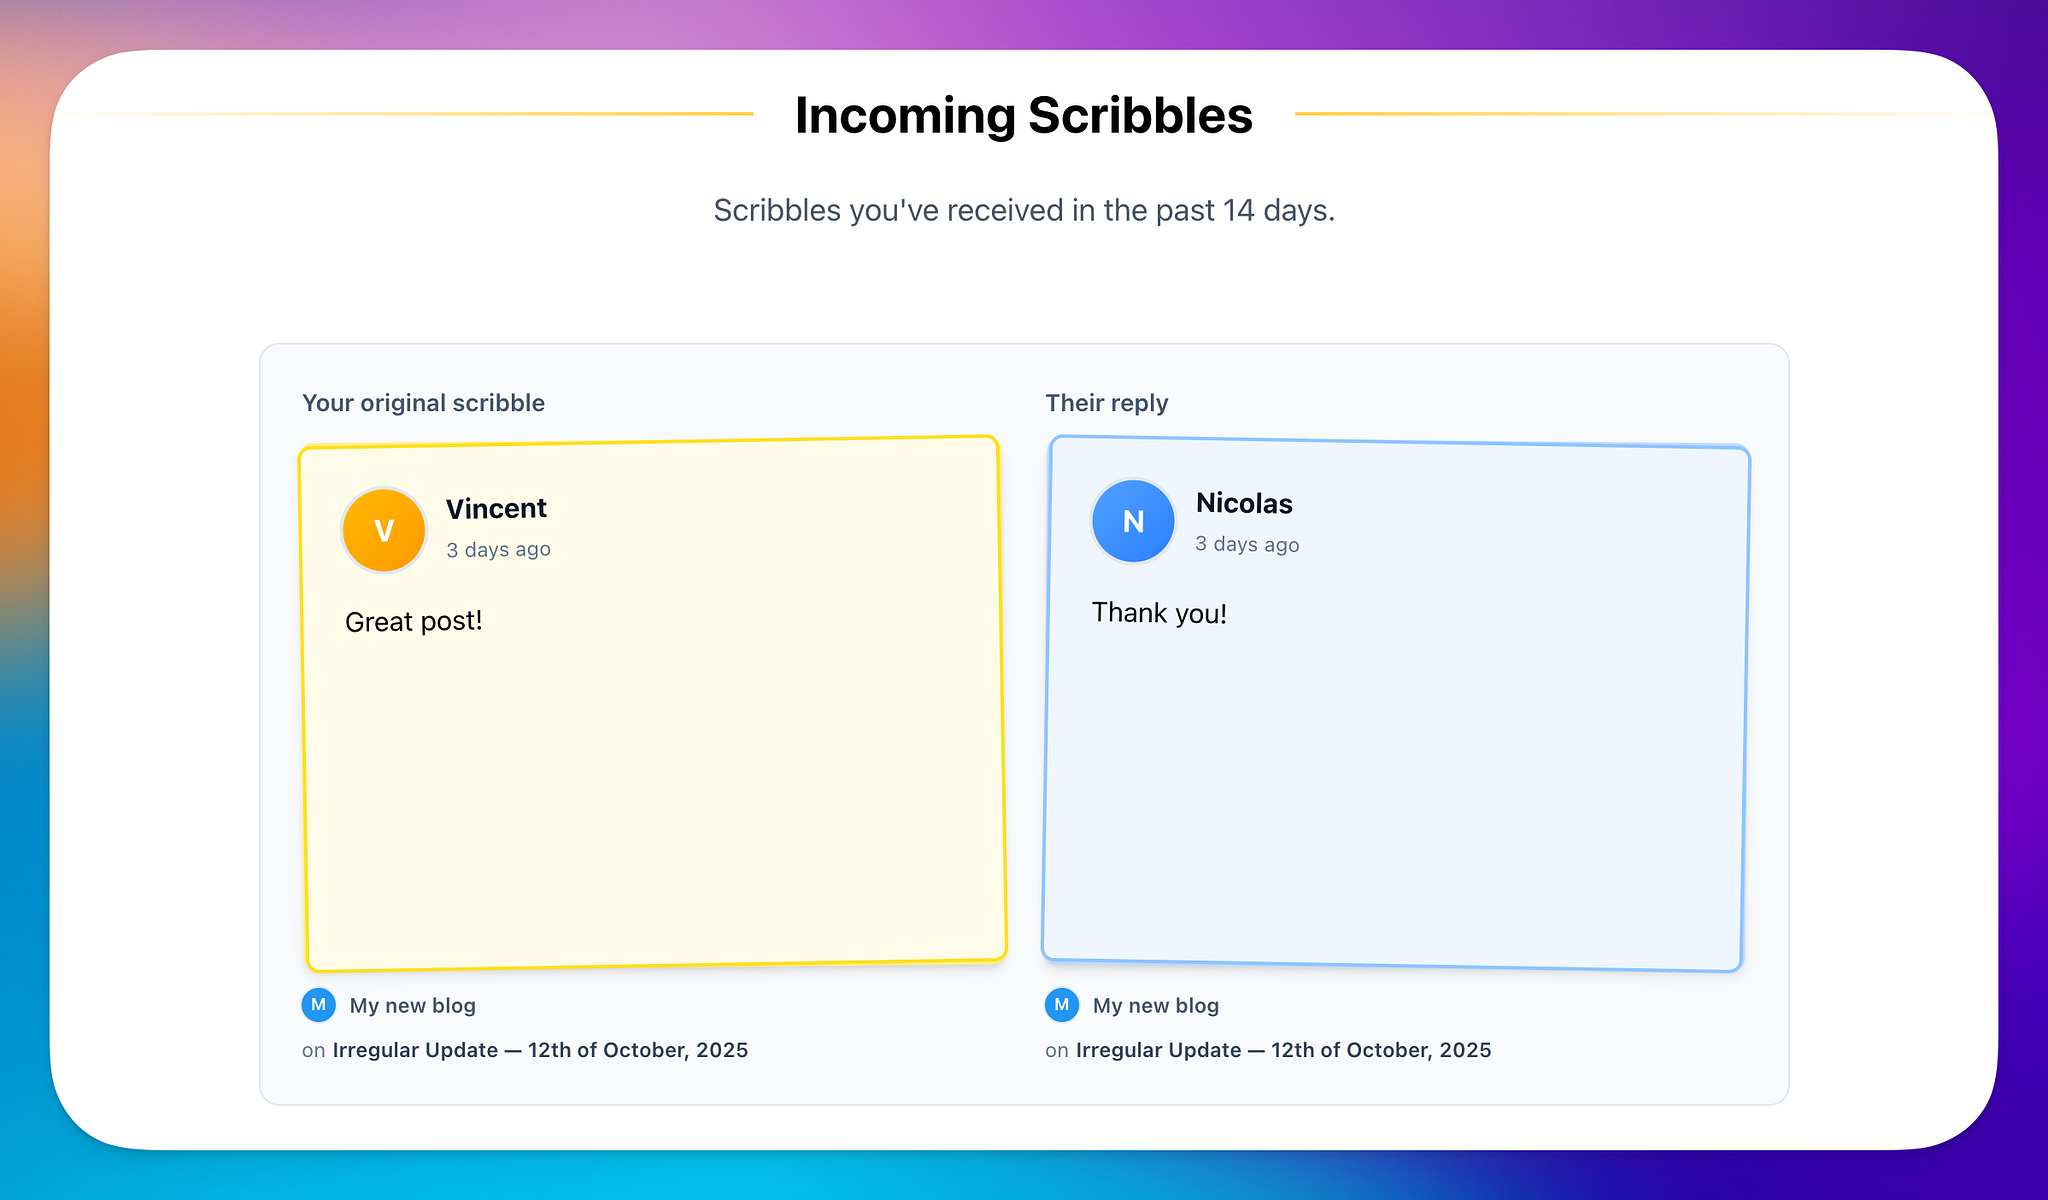This screenshot has width=2048, height=1200.
Task: Click Vincent's name in the original scribble
Action: click(x=497, y=508)
